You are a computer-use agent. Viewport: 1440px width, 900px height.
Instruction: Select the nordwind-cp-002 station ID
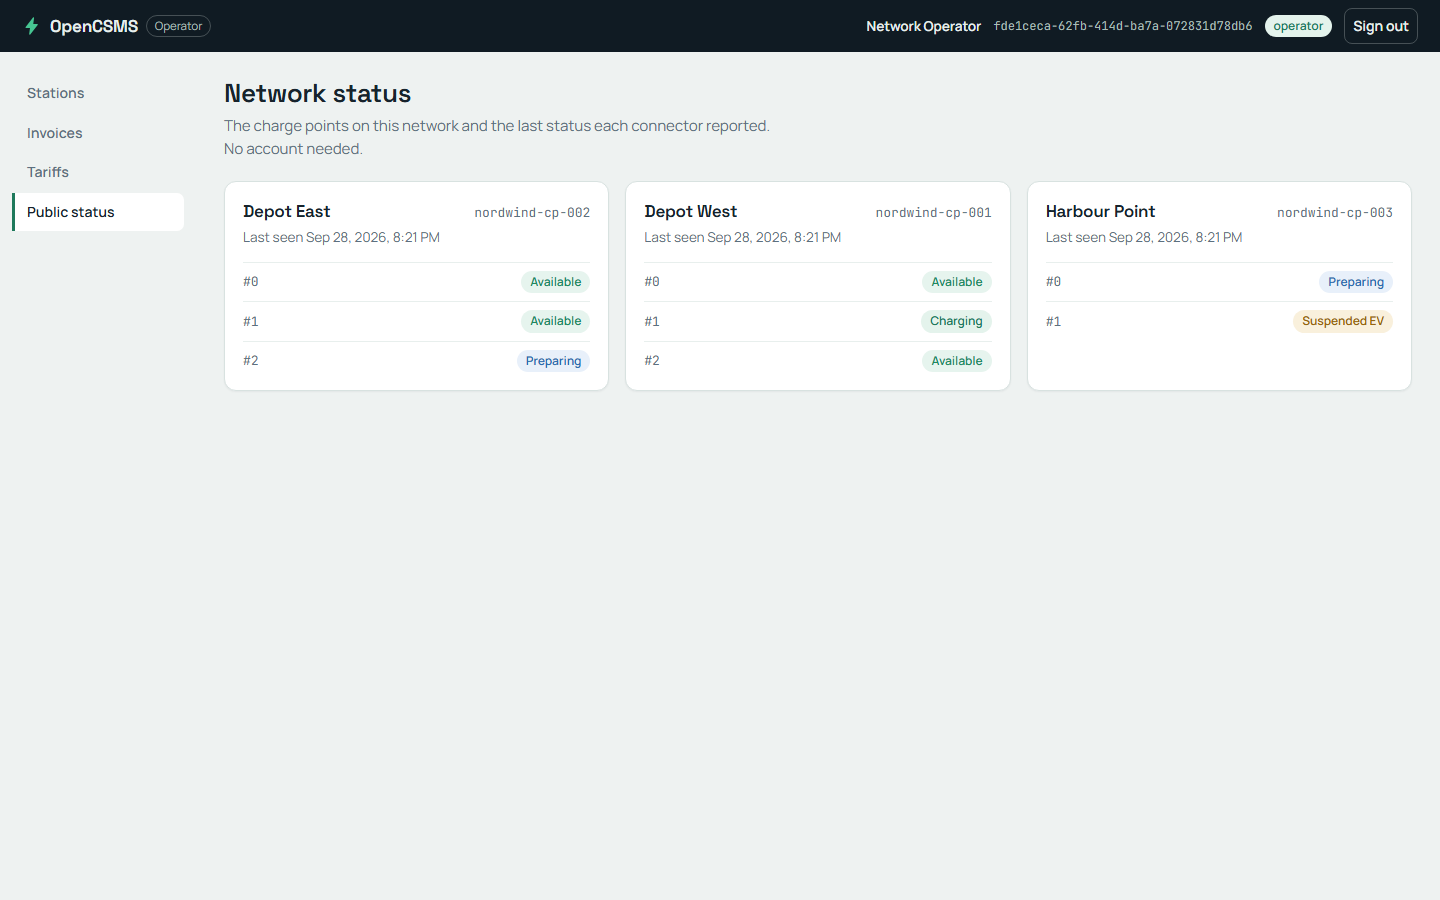tap(532, 212)
